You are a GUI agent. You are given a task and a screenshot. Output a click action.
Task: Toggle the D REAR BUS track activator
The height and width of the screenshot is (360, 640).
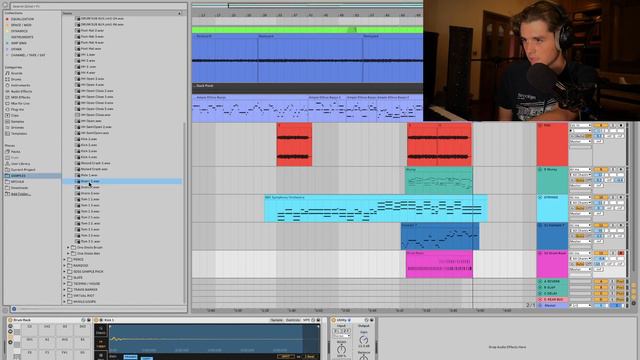coord(600,300)
